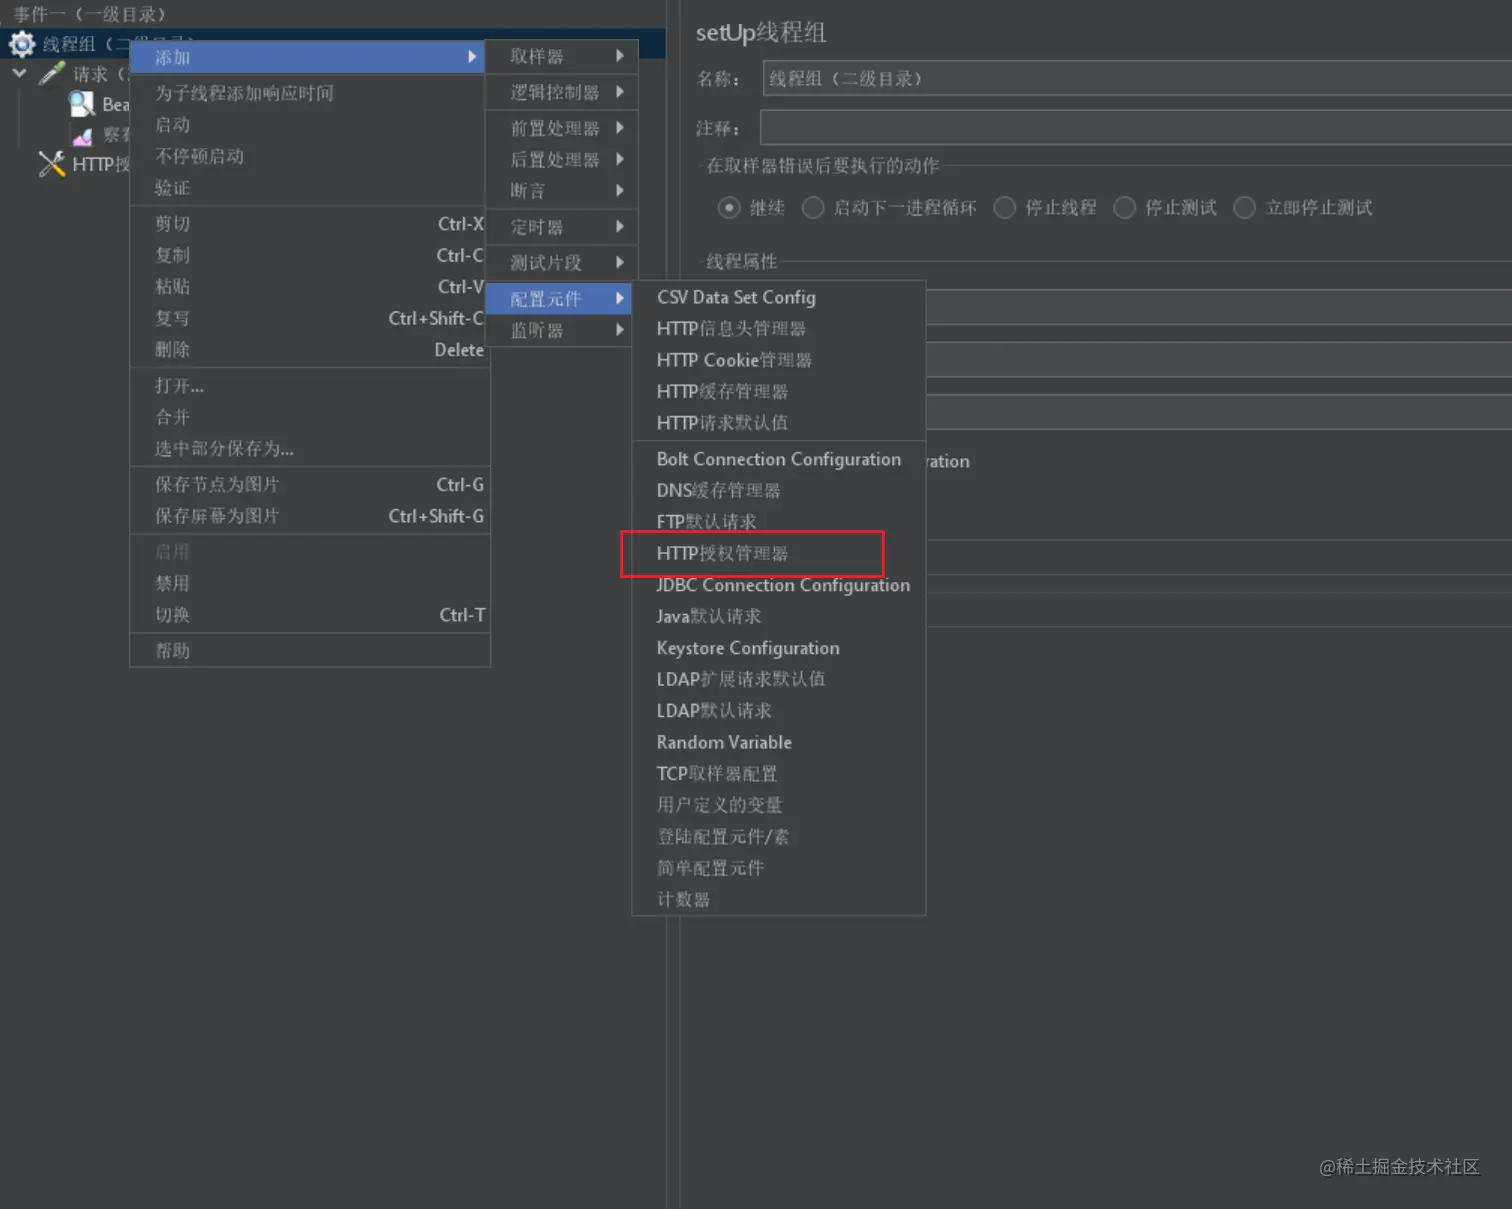Screen dimensions: 1512x1209
Task: Select 登陆配置元件/素 config element
Action: pos(779,837)
